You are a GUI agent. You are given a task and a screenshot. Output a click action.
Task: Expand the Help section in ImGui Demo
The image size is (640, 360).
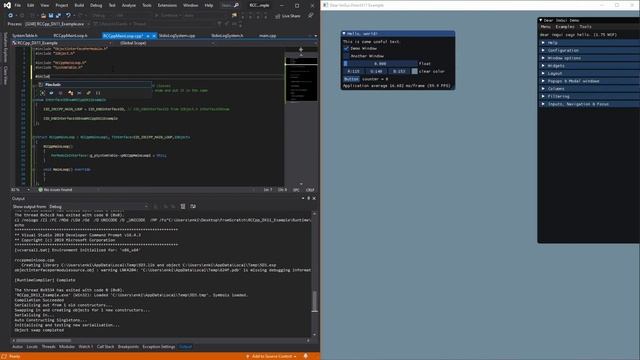click(589, 43)
